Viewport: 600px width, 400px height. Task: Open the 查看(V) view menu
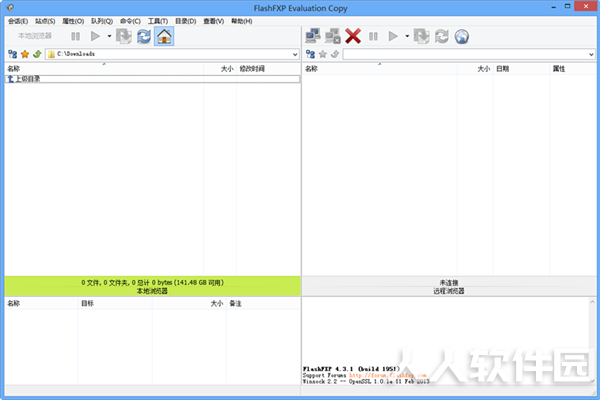pos(214,21)
